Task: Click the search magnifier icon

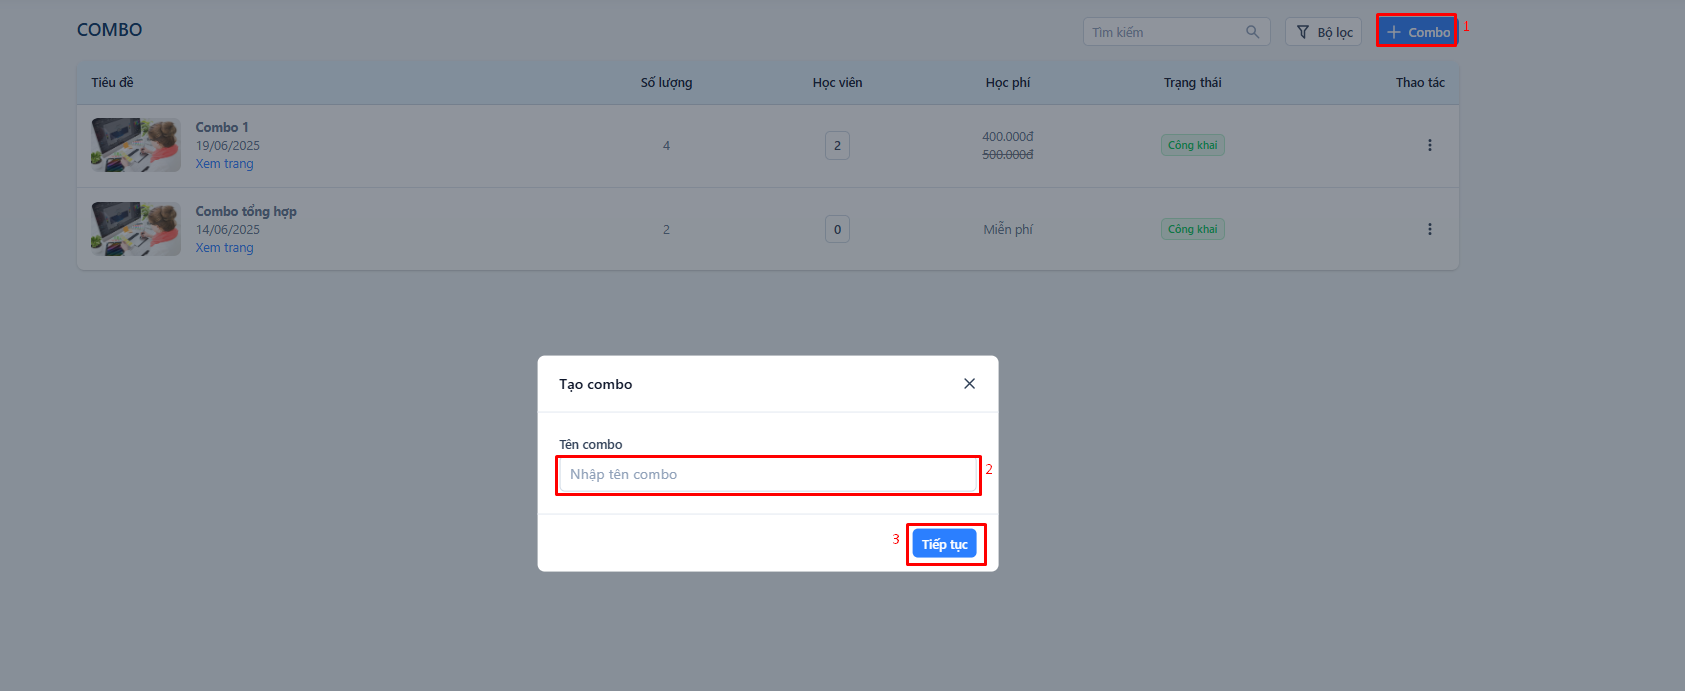Action: click(1252, 32)
